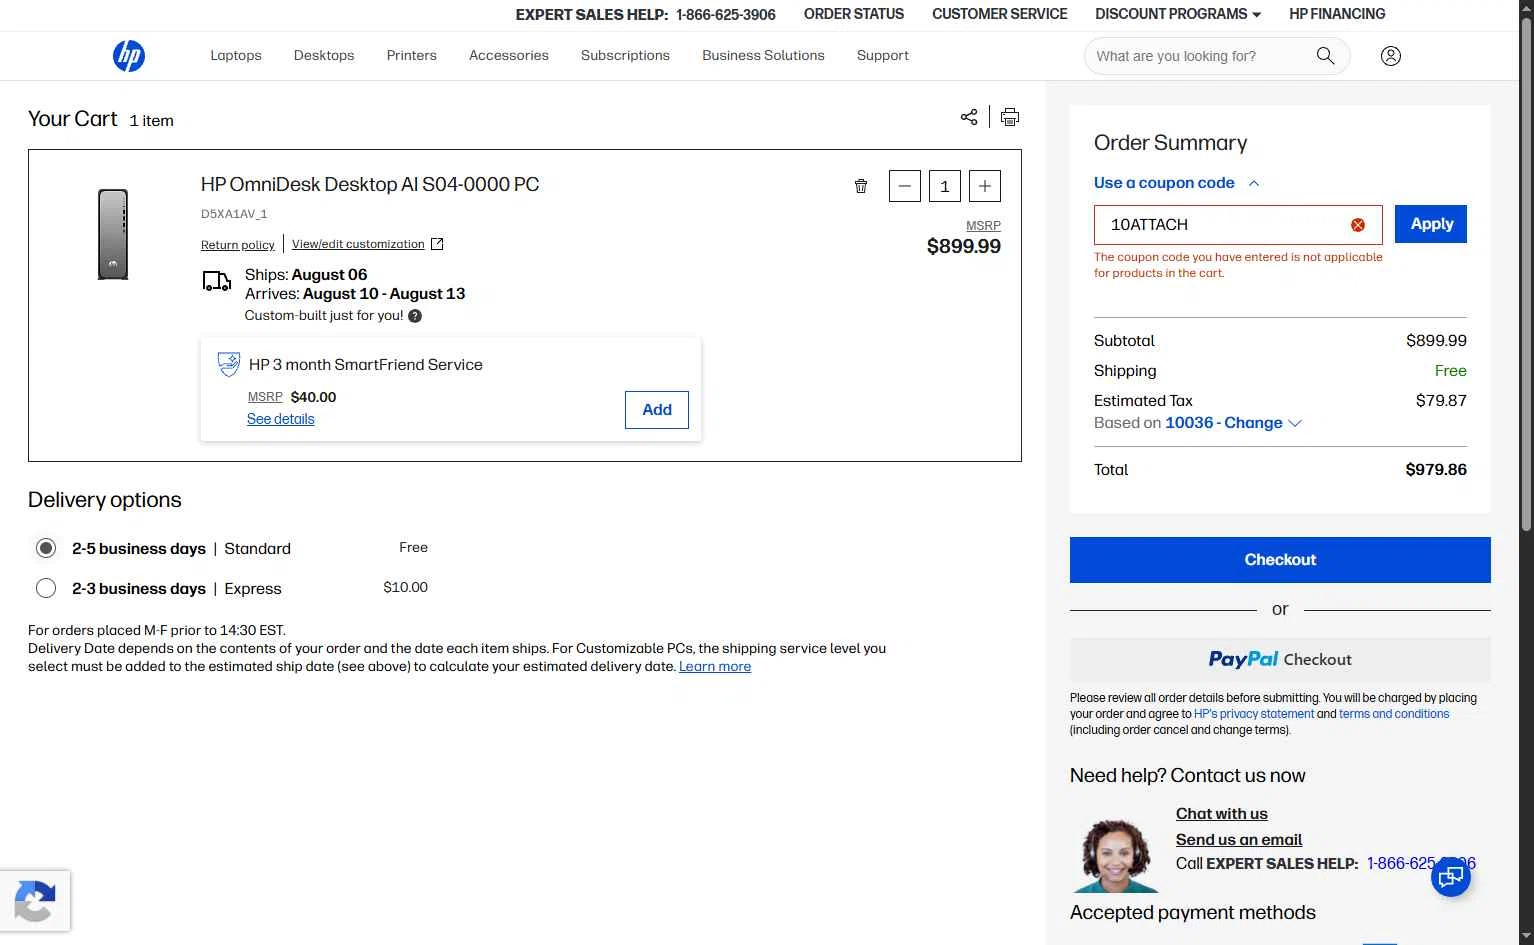
Task: Open the floating chat bubble icon
Action: (x=1451, y=878)
